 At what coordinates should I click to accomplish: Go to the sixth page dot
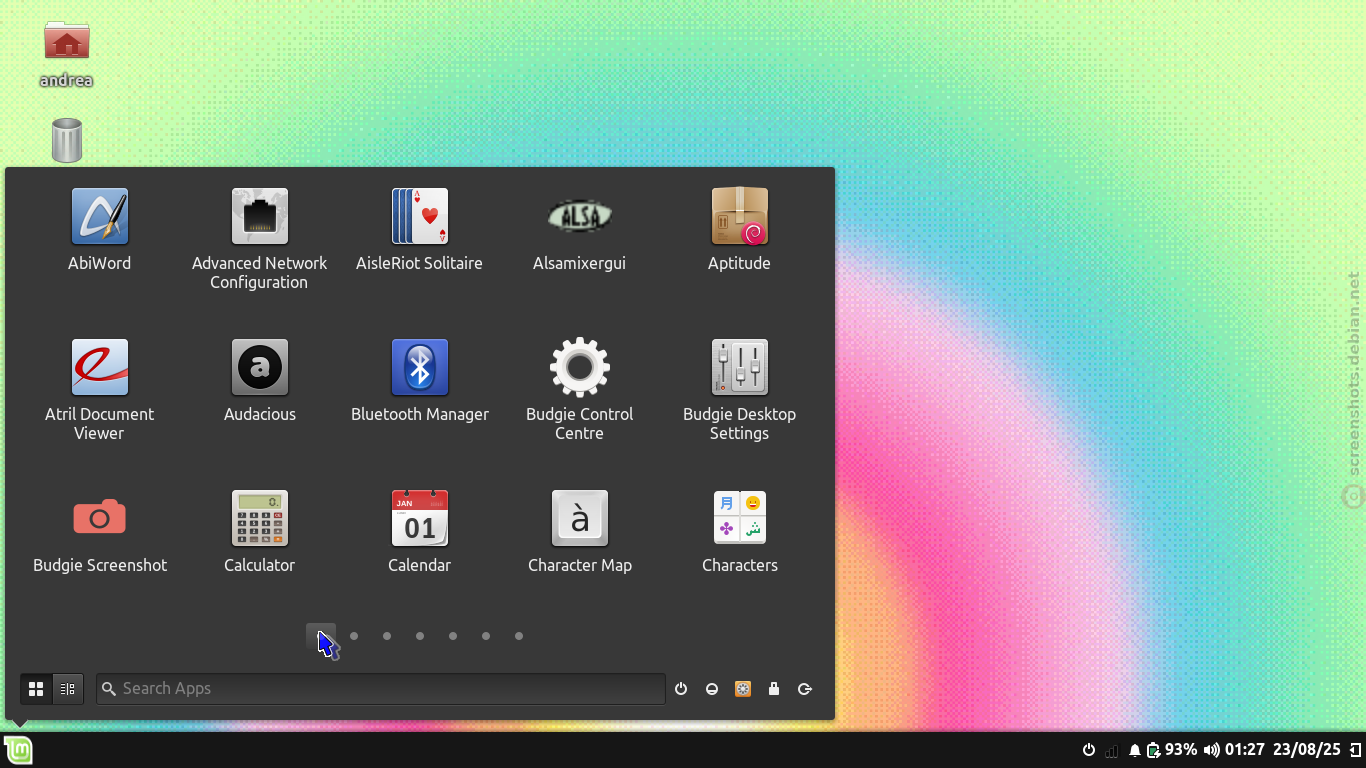point(486,636)
